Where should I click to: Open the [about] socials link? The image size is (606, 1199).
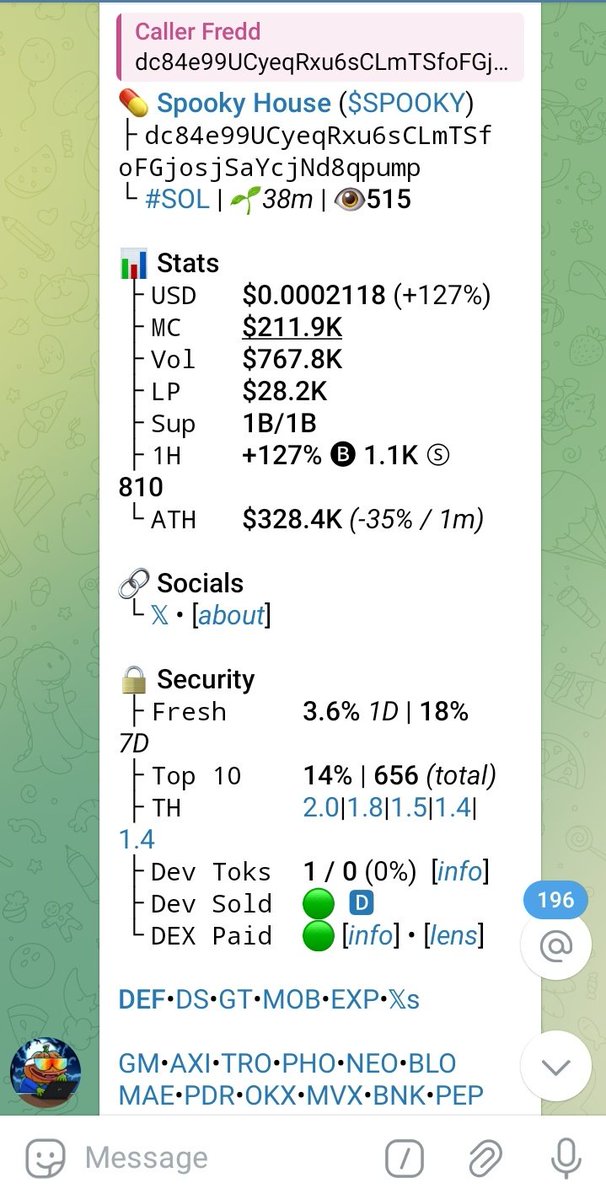pyautogui.click(x=234, y=616)
